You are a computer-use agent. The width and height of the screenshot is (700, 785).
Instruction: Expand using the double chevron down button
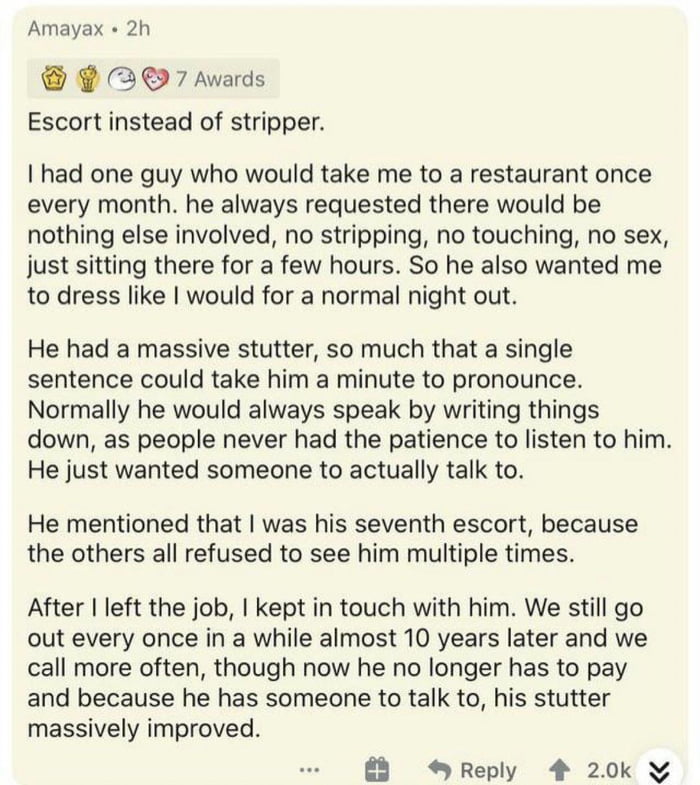pos(659,768)
